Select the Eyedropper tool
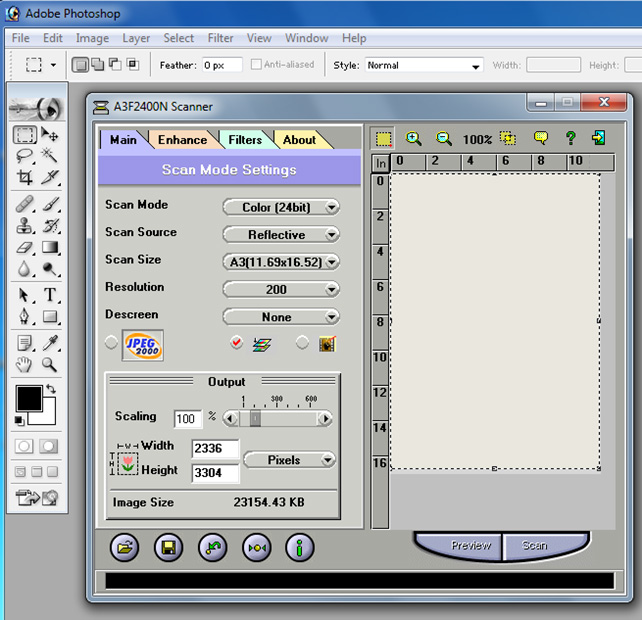Viewport: 642px width, 620px height. tap(50, 343)
